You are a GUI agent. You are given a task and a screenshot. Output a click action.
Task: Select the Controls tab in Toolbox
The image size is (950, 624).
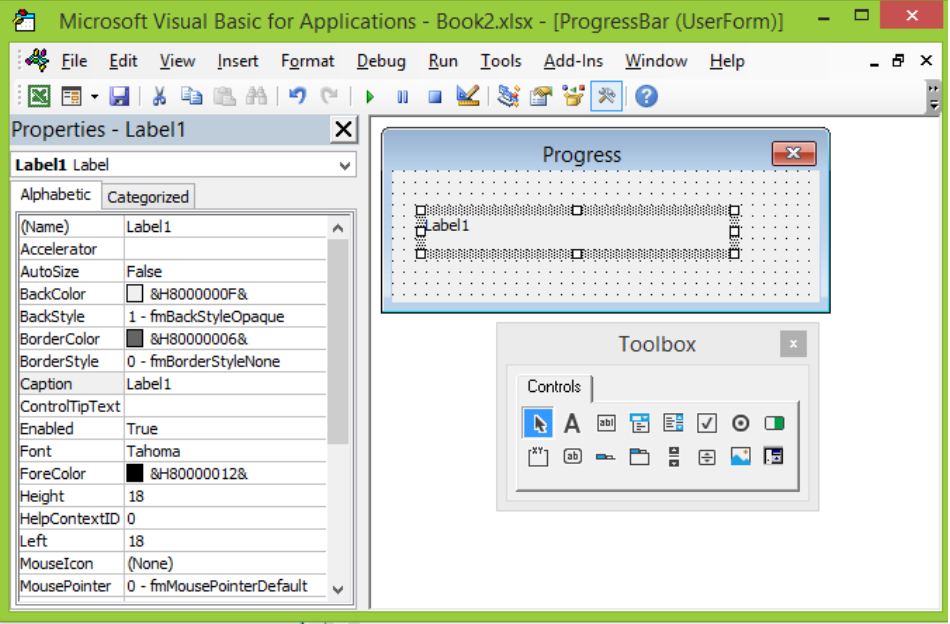pos(554,387)
